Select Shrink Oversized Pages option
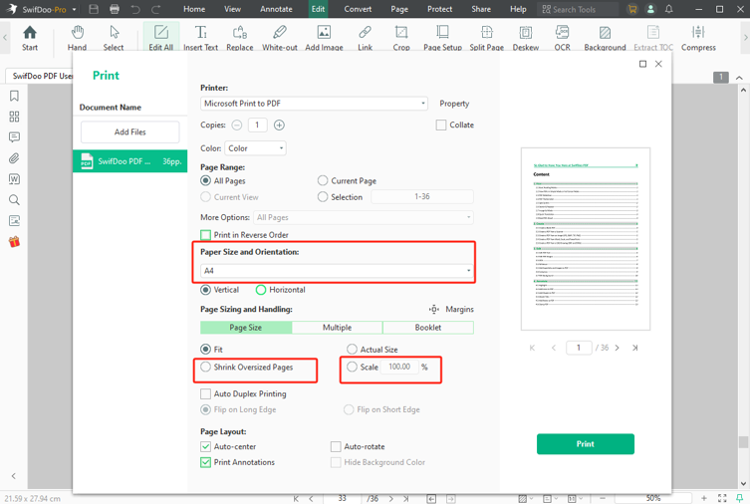 point(206,367)
